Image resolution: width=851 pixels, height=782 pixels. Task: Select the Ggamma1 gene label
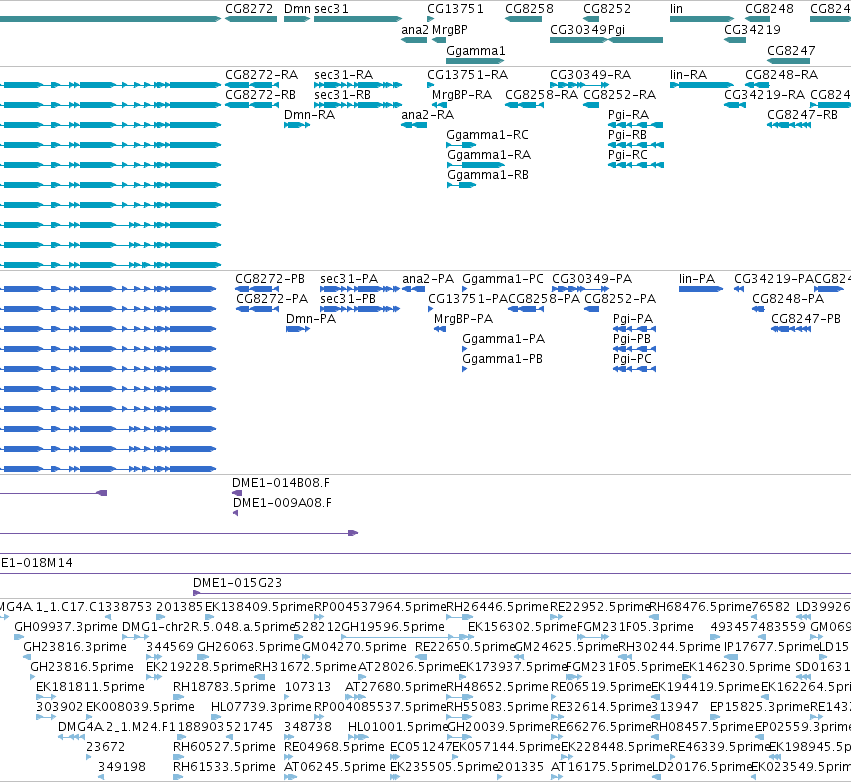[475, 51]
